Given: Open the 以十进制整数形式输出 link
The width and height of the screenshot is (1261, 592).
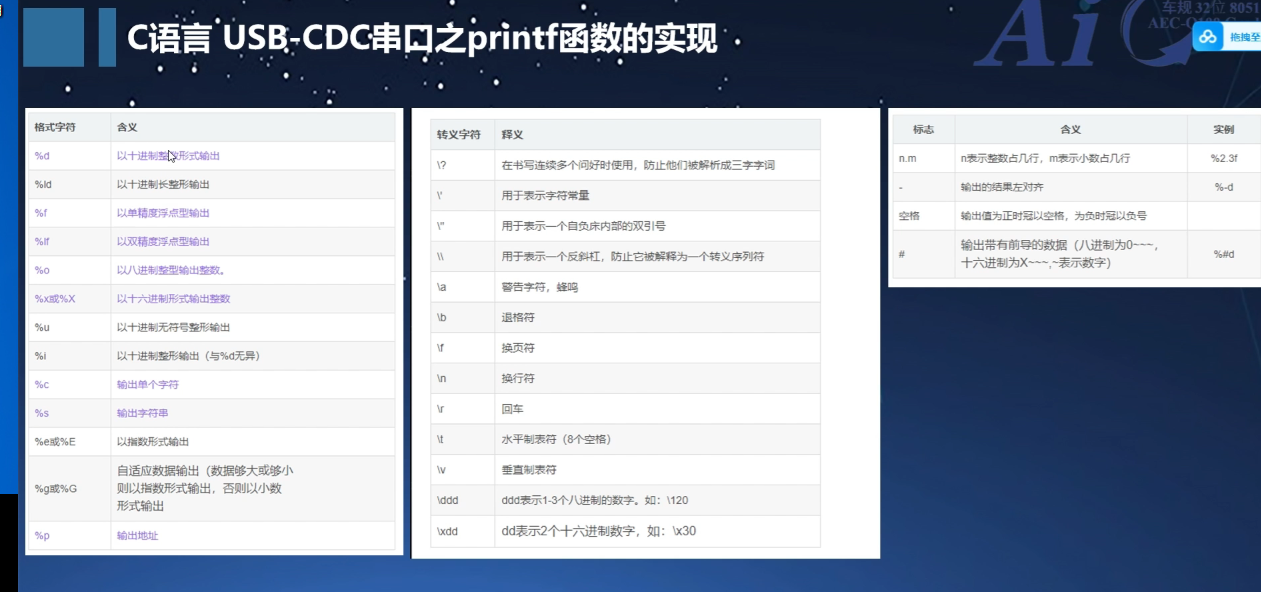Looking at the screenshot, I should pyautogui.click(x=168, y=156).
